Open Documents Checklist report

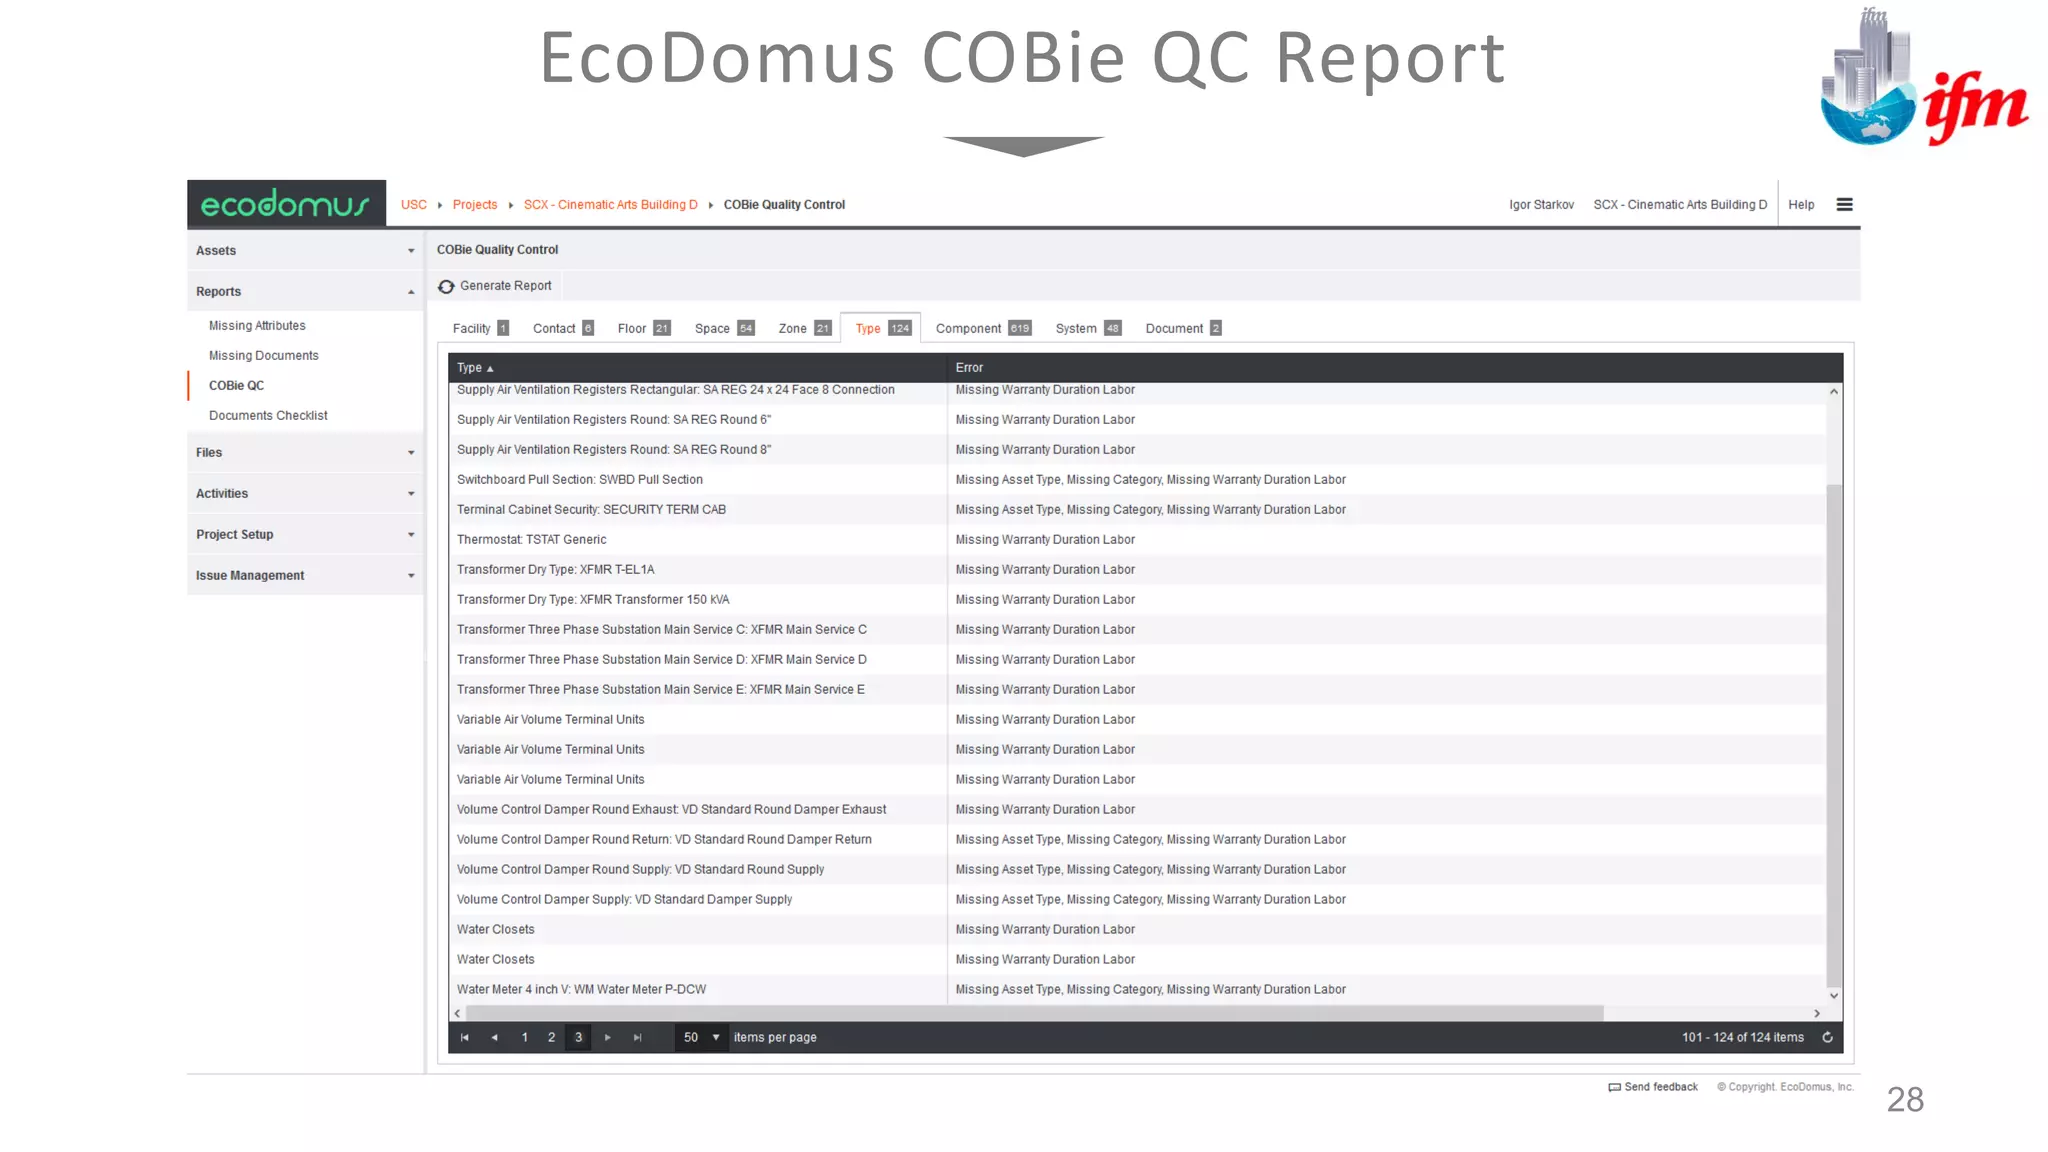[x=268, y=416]
